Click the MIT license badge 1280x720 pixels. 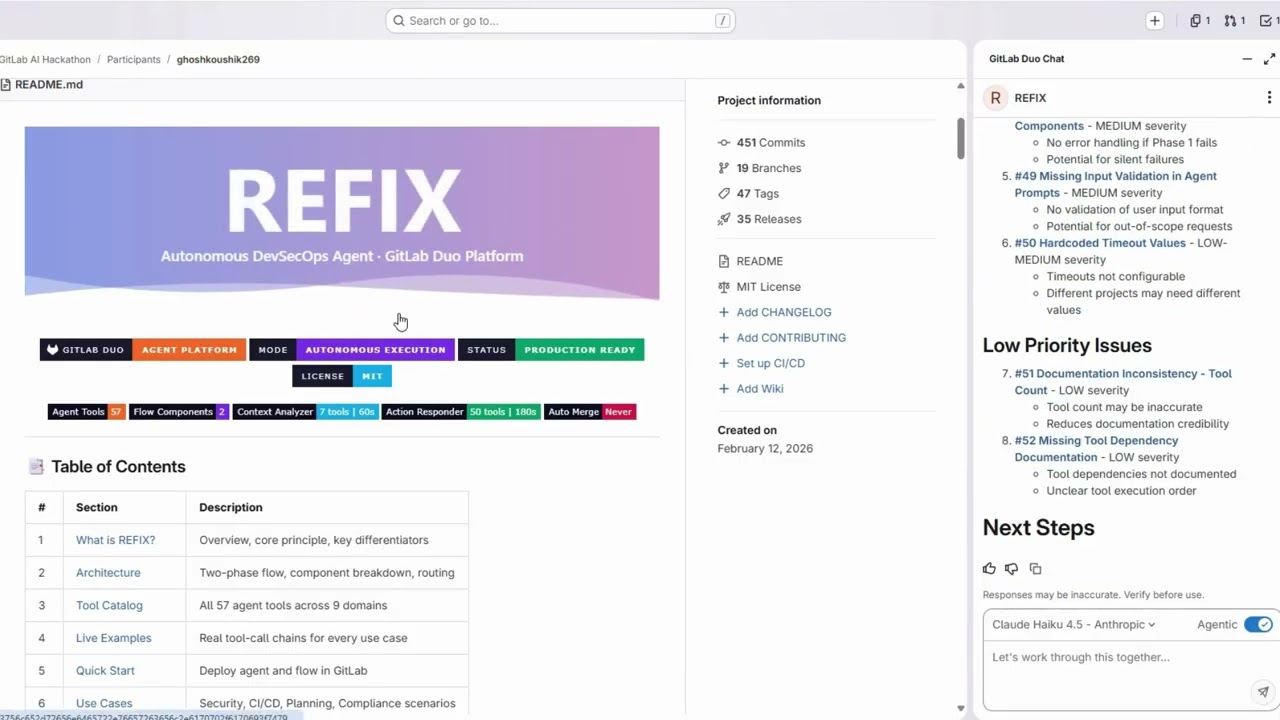point(342,376)
